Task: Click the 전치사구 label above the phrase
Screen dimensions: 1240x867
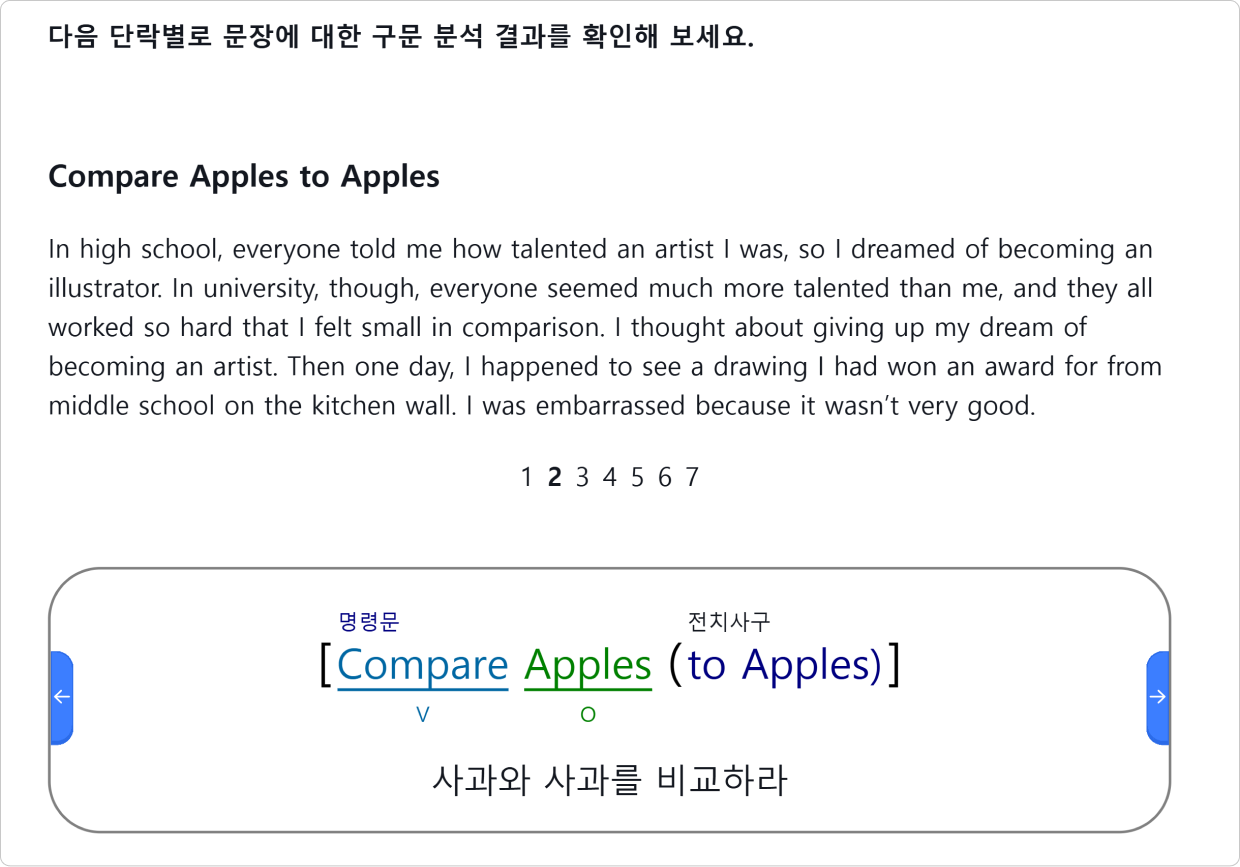Action: 729,622
